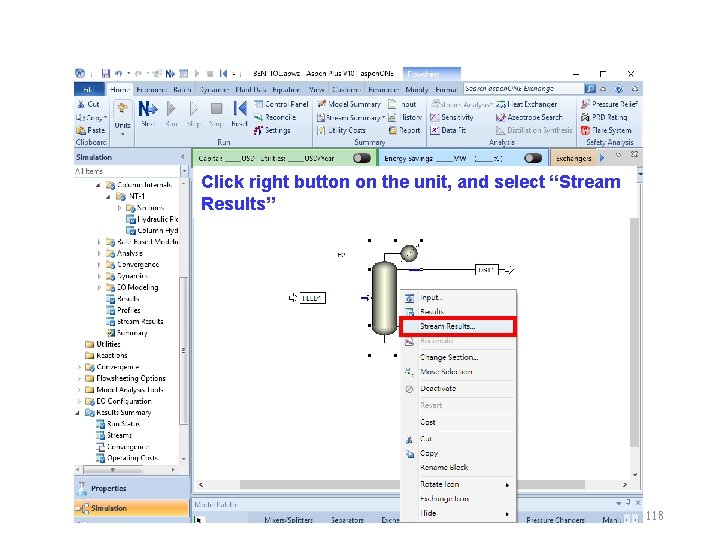
Task: Open Model Summary
Action: click(x=349, y=104)
